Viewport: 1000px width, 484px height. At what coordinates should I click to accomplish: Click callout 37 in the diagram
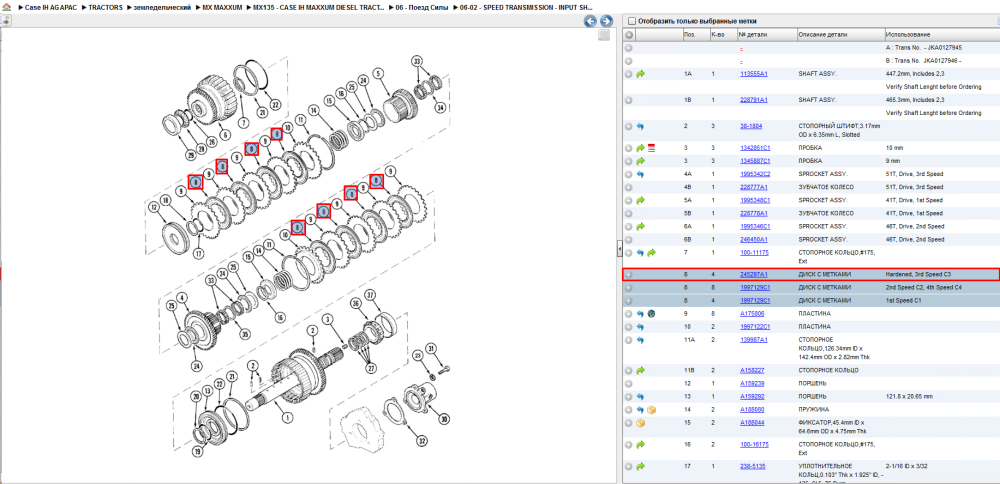pyautogui.click(x=369, y=294)
